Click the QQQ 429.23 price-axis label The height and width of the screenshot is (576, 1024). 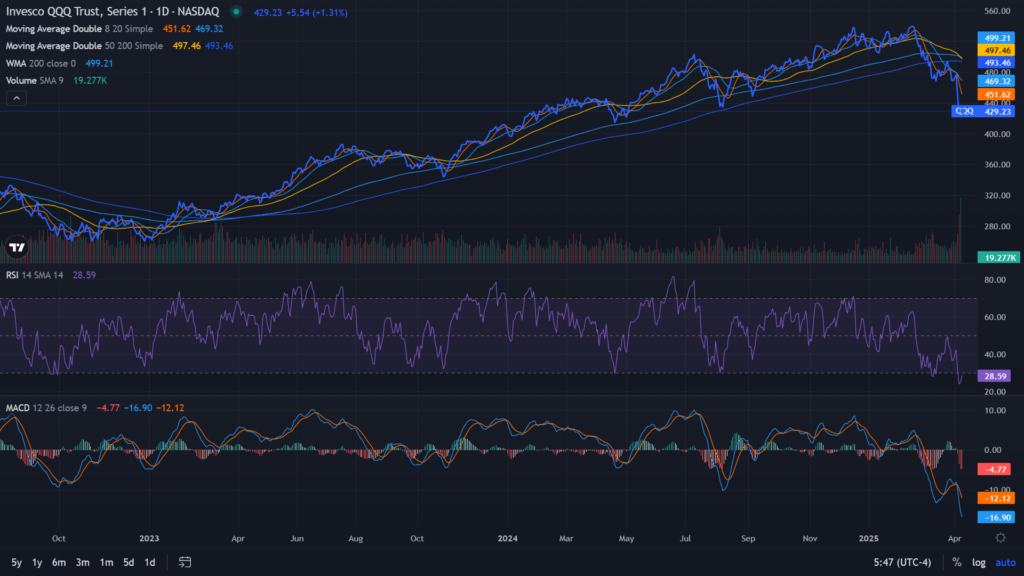coord(984,112)
